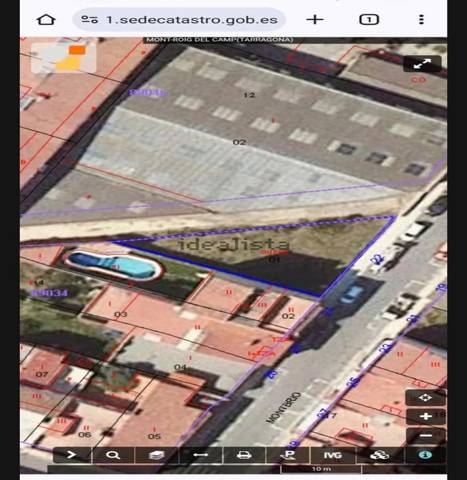Open the map layers stack tool
This screenshot has height=480, width=467.
(156, 455)
